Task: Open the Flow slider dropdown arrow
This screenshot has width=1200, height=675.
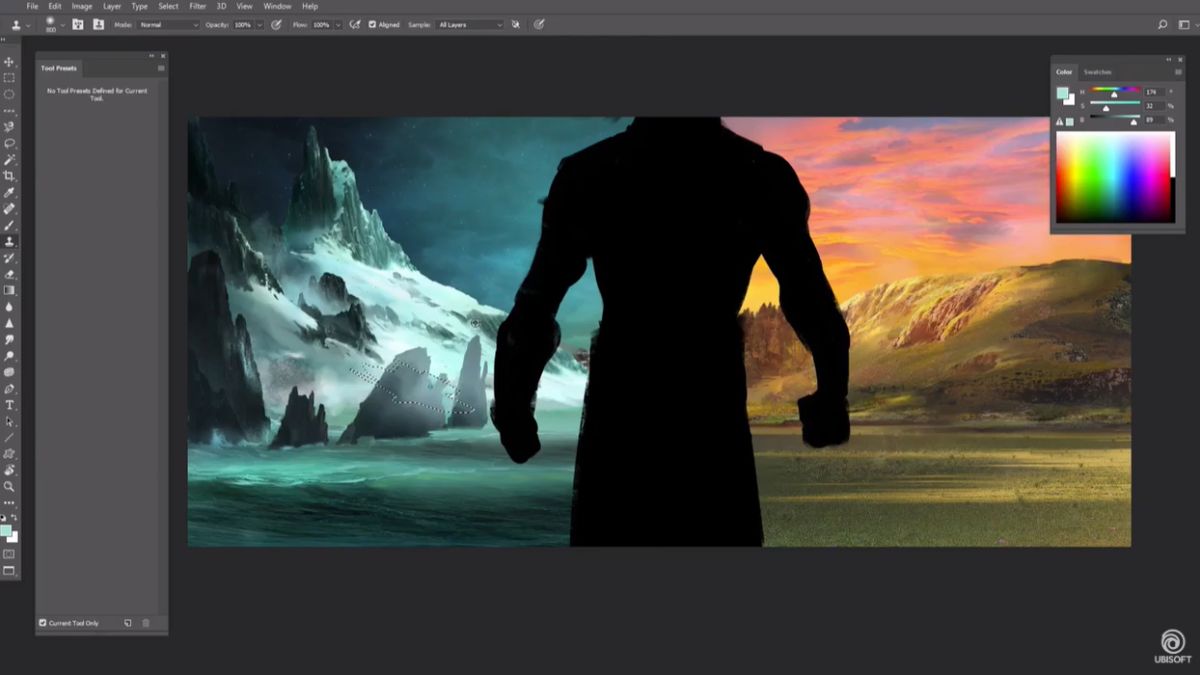Action: click(338, 24)
